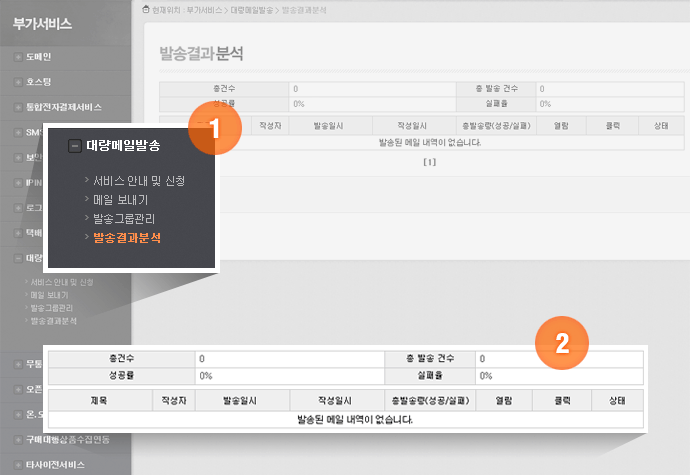
Task: Select 발송그룹관리 in the popup menu
Action: [124, 218]
